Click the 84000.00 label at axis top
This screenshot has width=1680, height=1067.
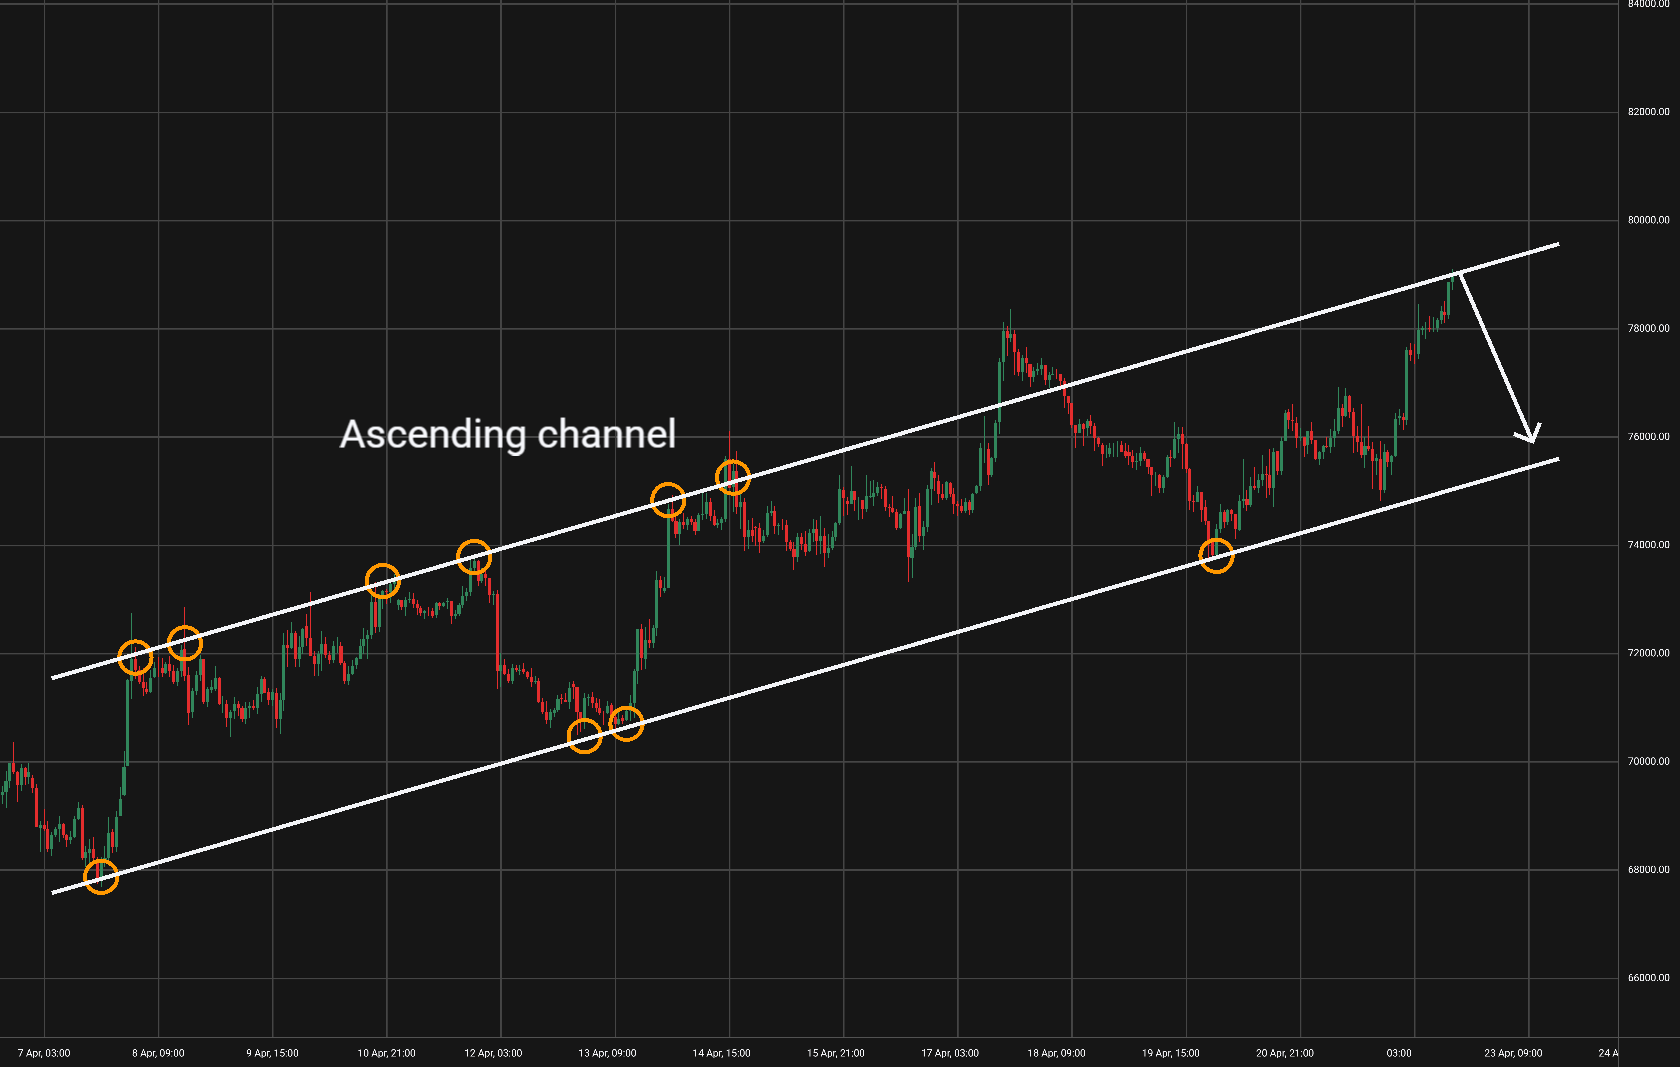click(x=1648, y=5)
